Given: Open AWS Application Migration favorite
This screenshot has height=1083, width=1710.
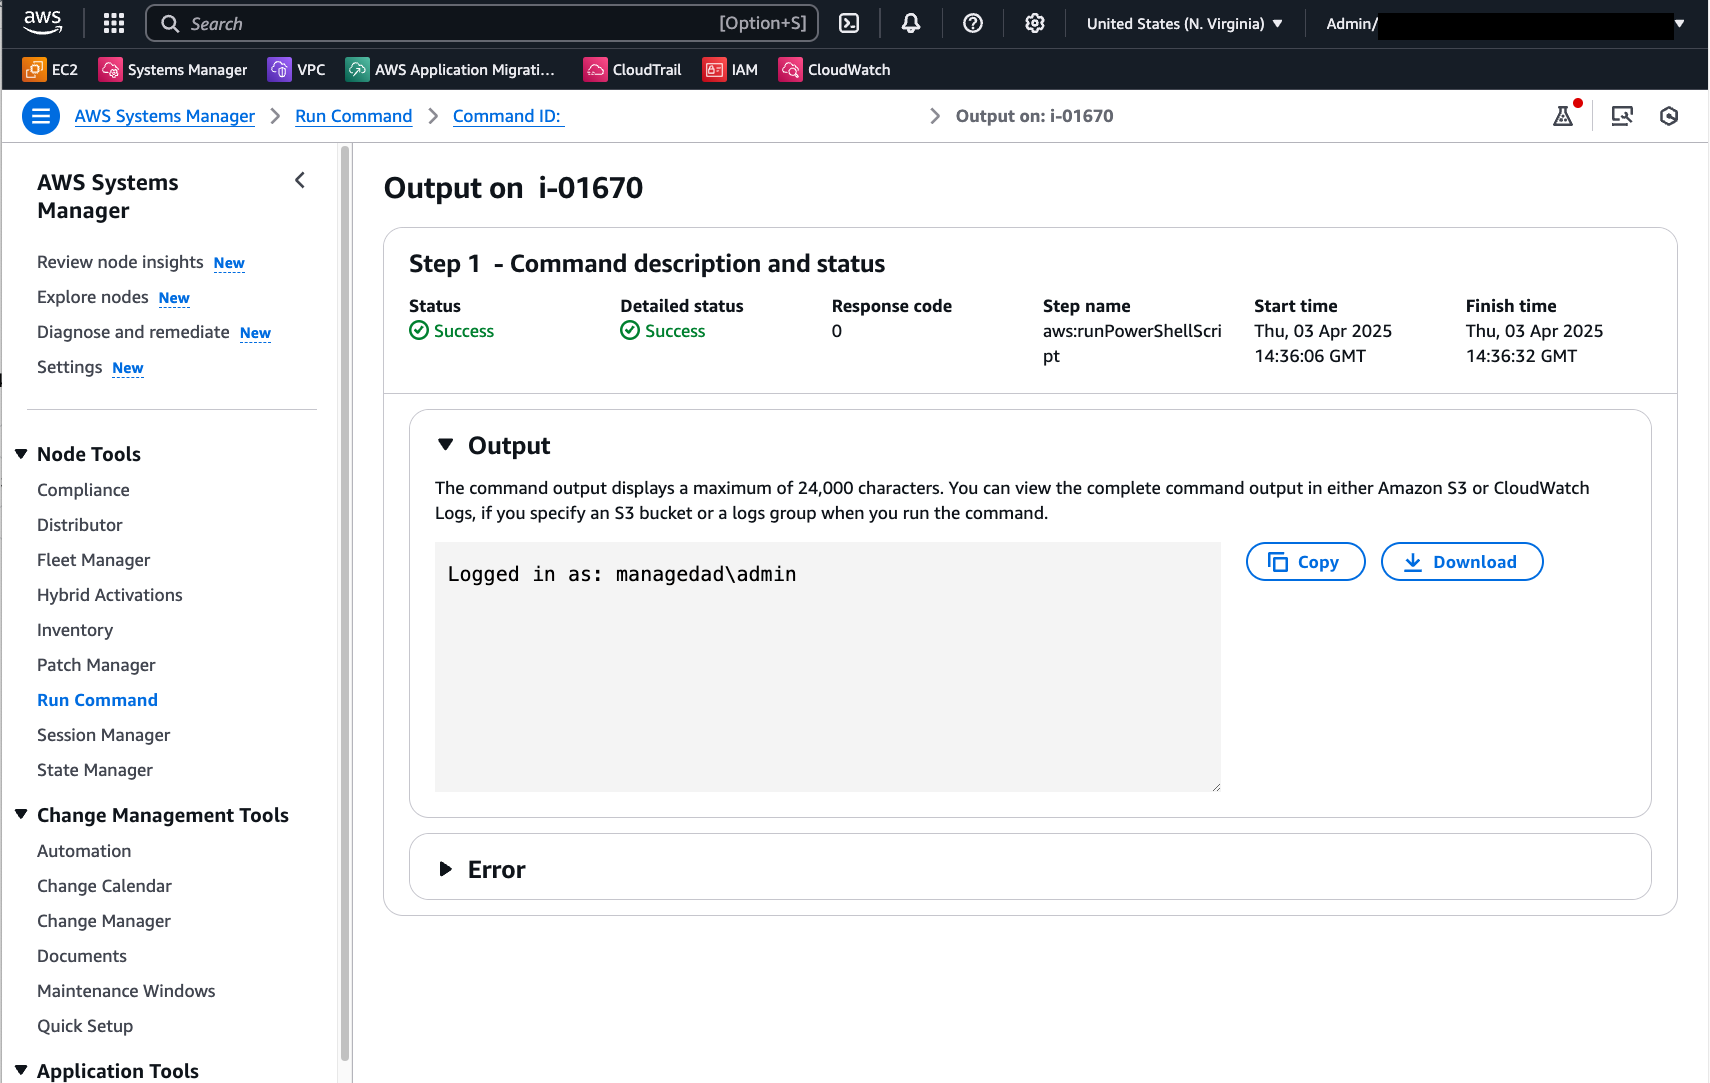Looking at the screenshot, I should (450, 69).
